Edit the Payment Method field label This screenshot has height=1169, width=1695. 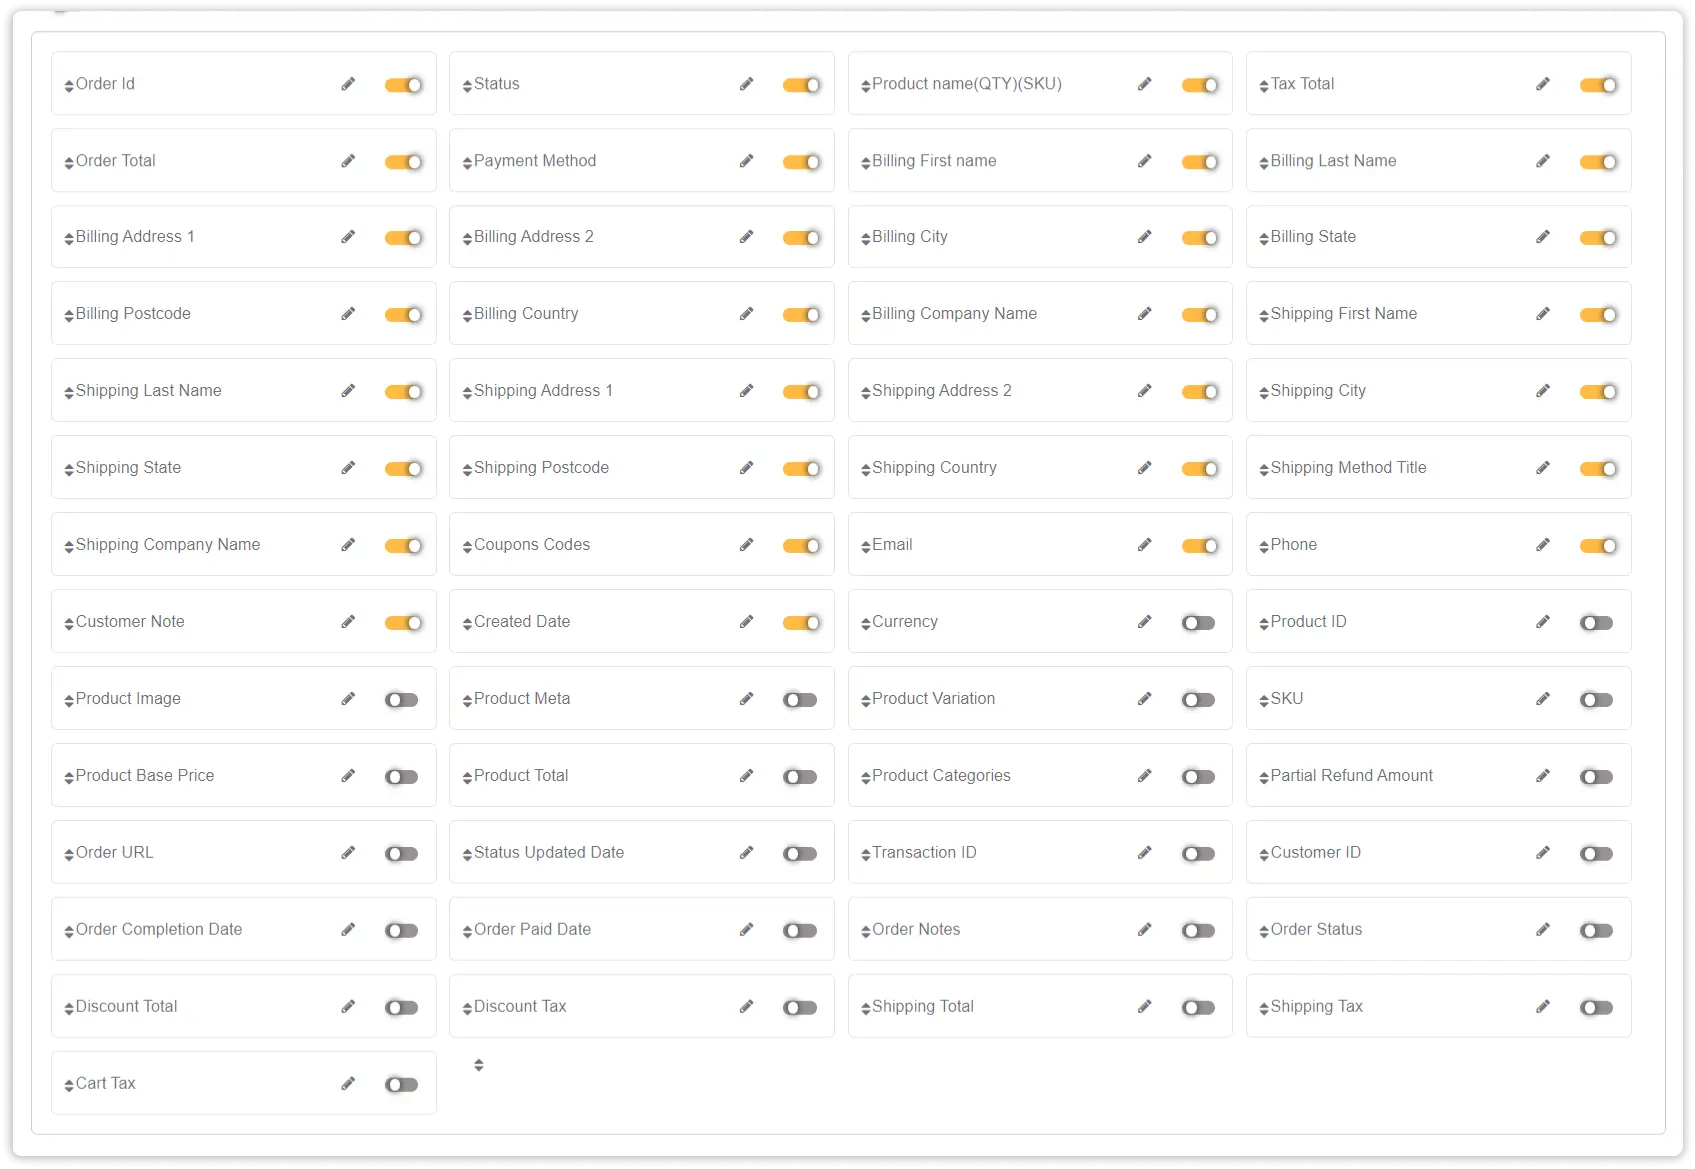[x=746, y=161]
